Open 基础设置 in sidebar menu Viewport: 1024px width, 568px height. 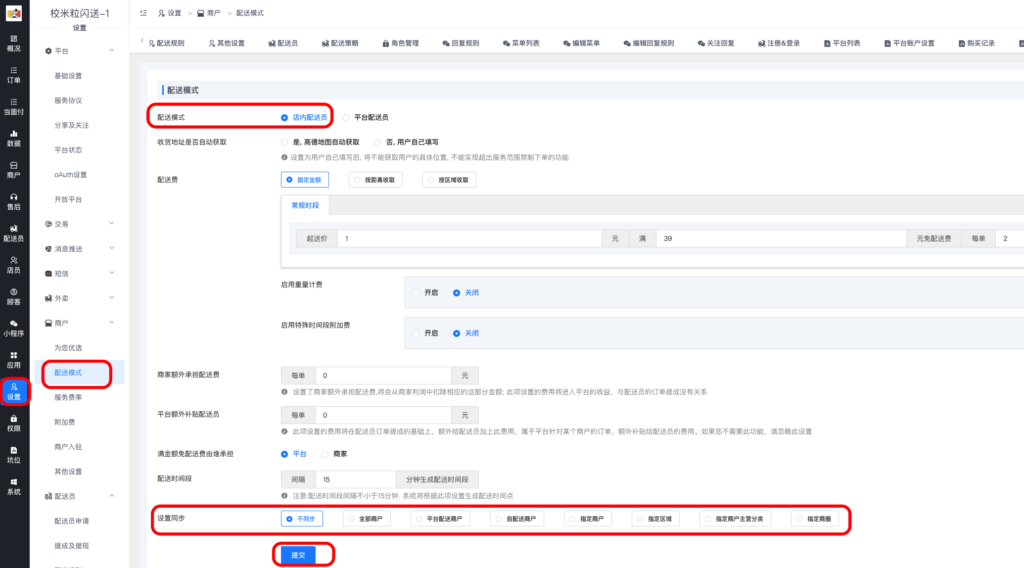coord(68,76)
